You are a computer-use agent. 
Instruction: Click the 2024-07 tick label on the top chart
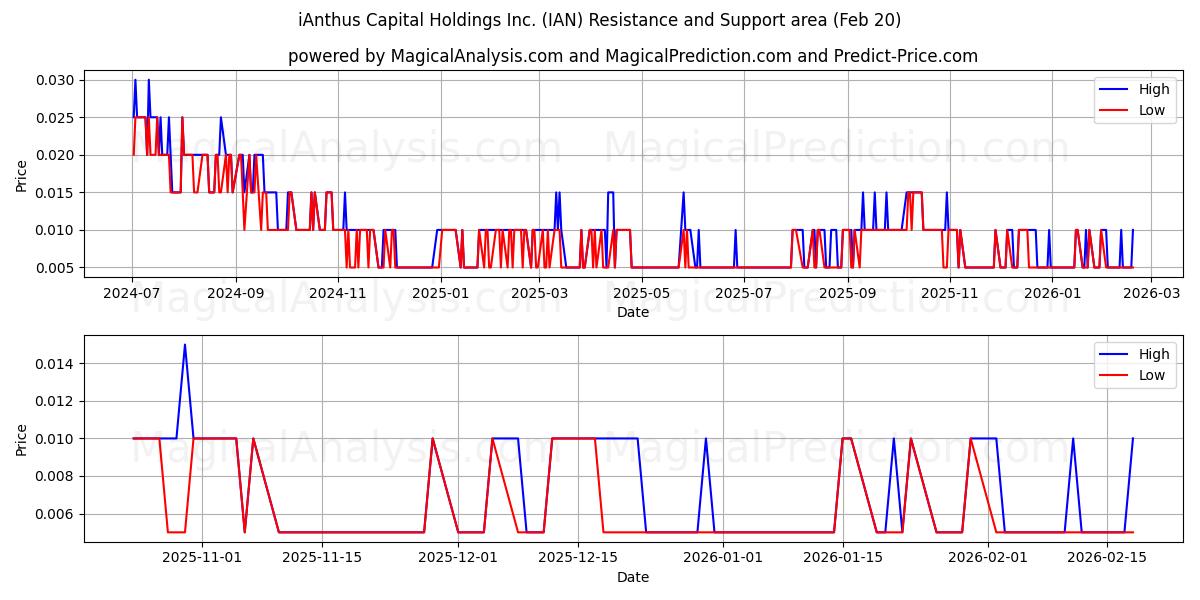tap(132, 293)
